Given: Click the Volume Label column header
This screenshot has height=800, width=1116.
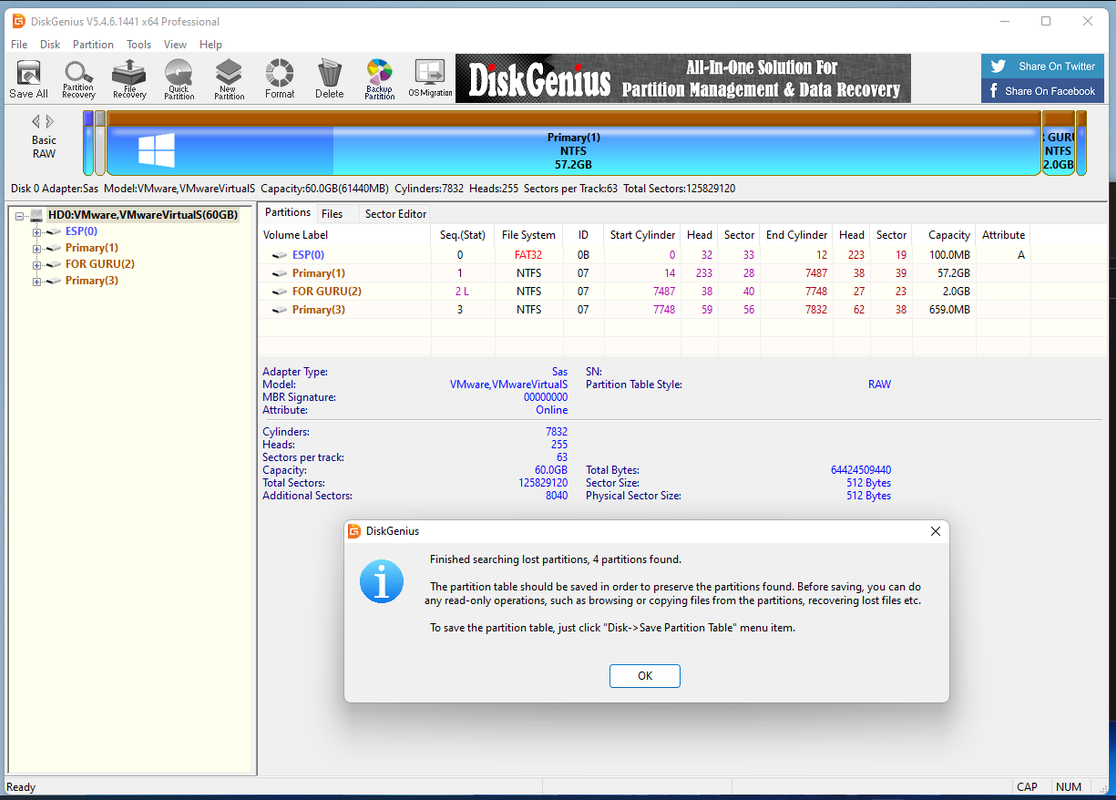Looking at the screenshot, I should 345,235.
